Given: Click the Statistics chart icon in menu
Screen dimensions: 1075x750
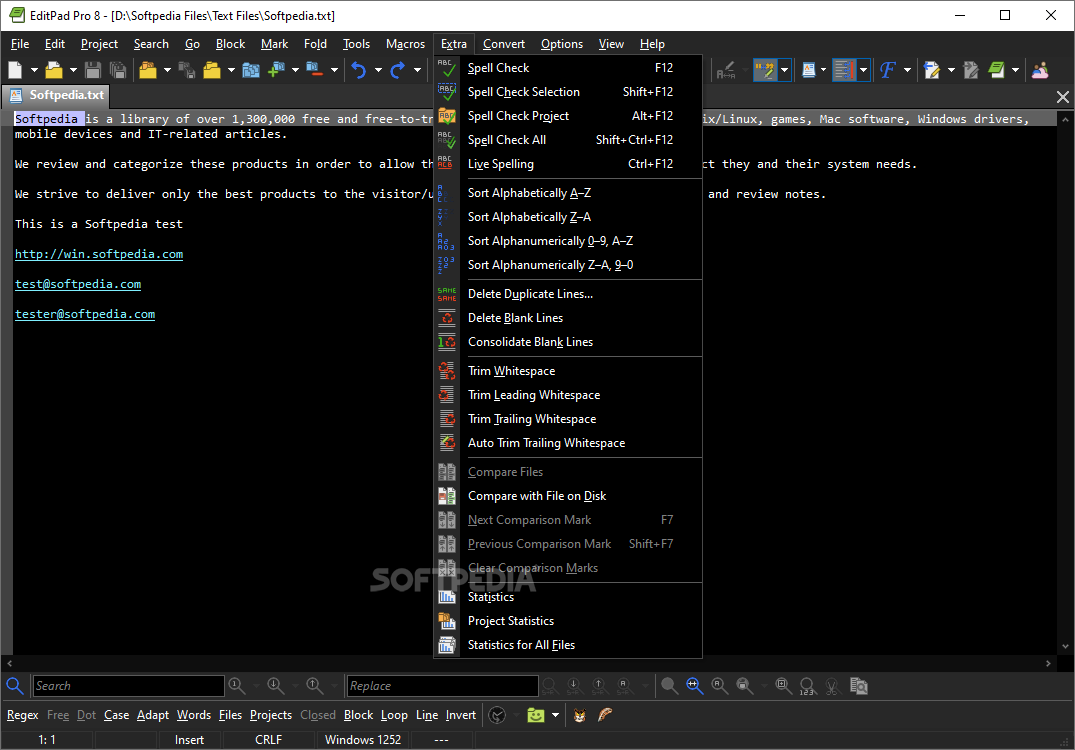Looking at the screenshot, I should point(447,596).
